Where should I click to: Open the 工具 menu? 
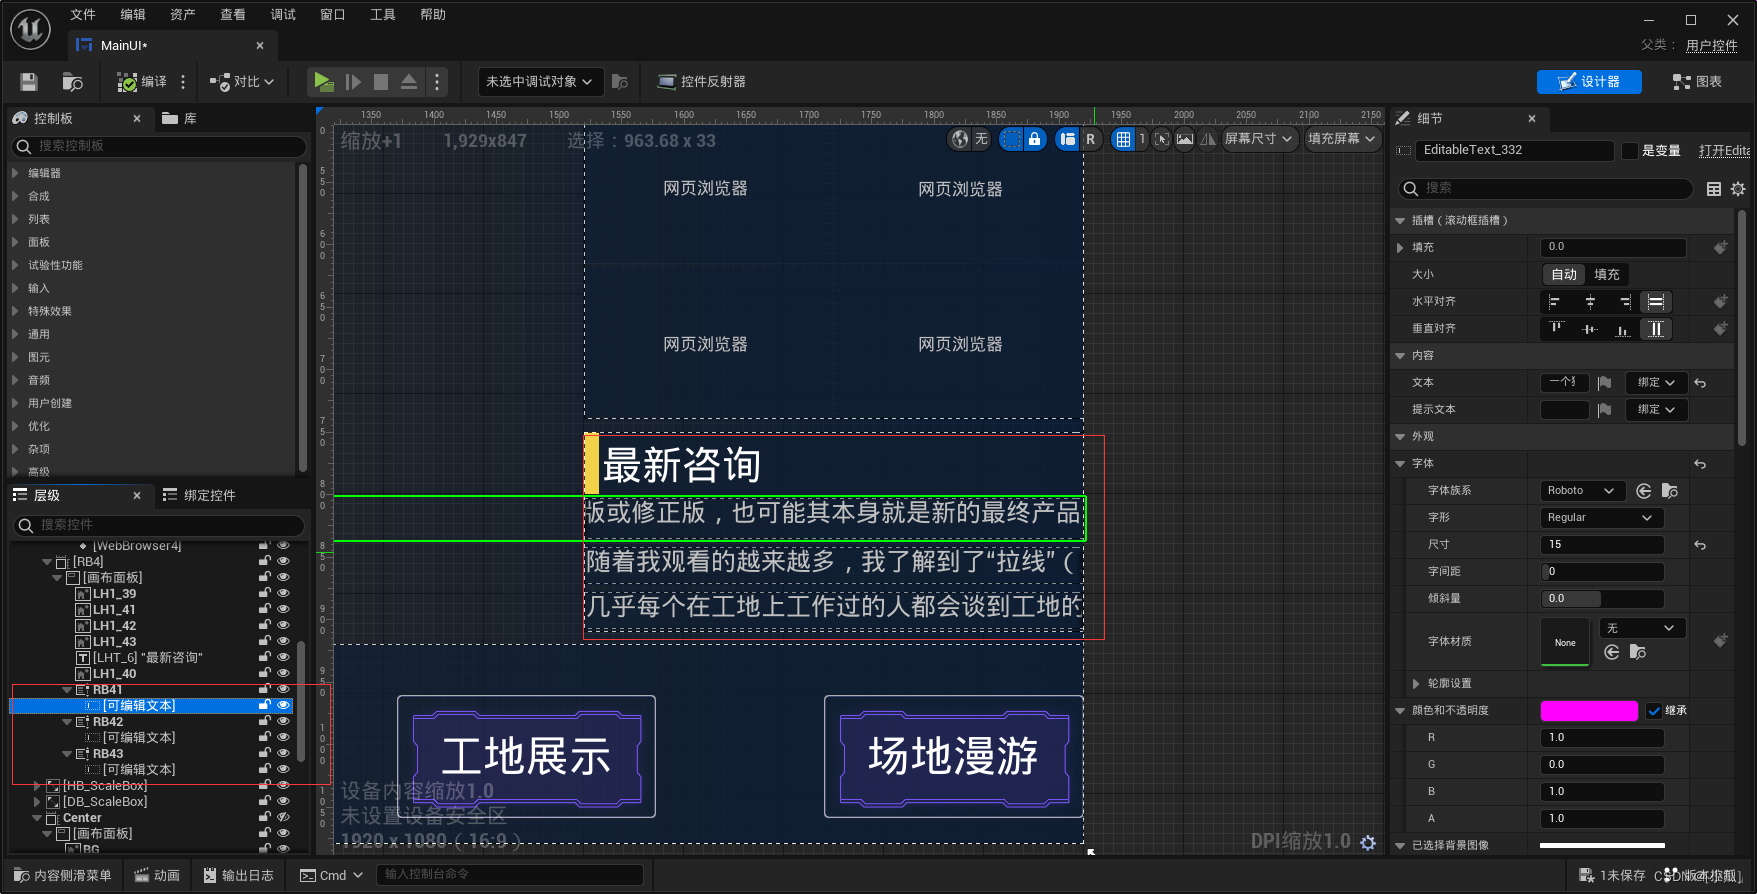(x=383, y=14)
